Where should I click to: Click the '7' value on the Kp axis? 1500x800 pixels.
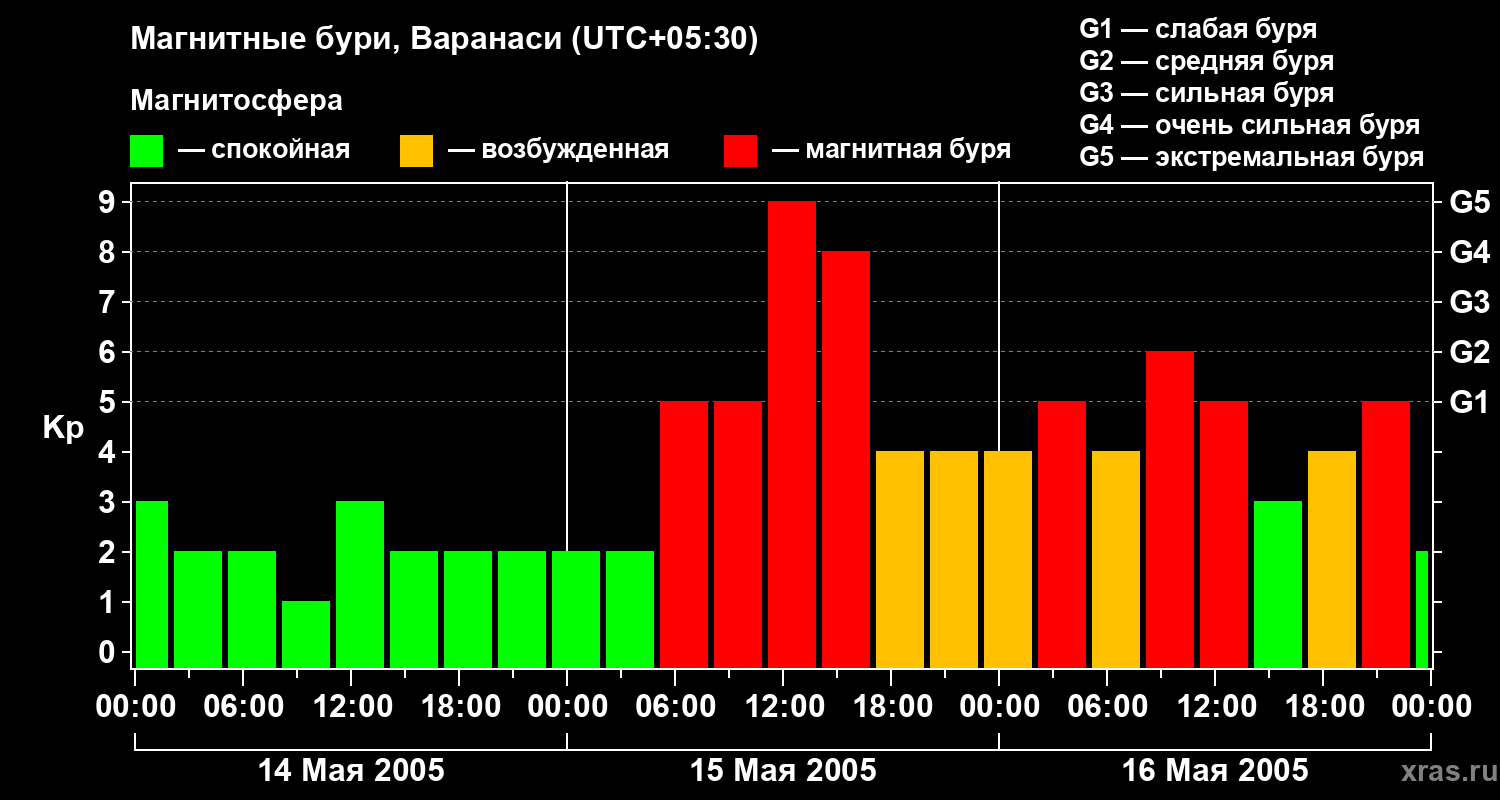(109, 303)
